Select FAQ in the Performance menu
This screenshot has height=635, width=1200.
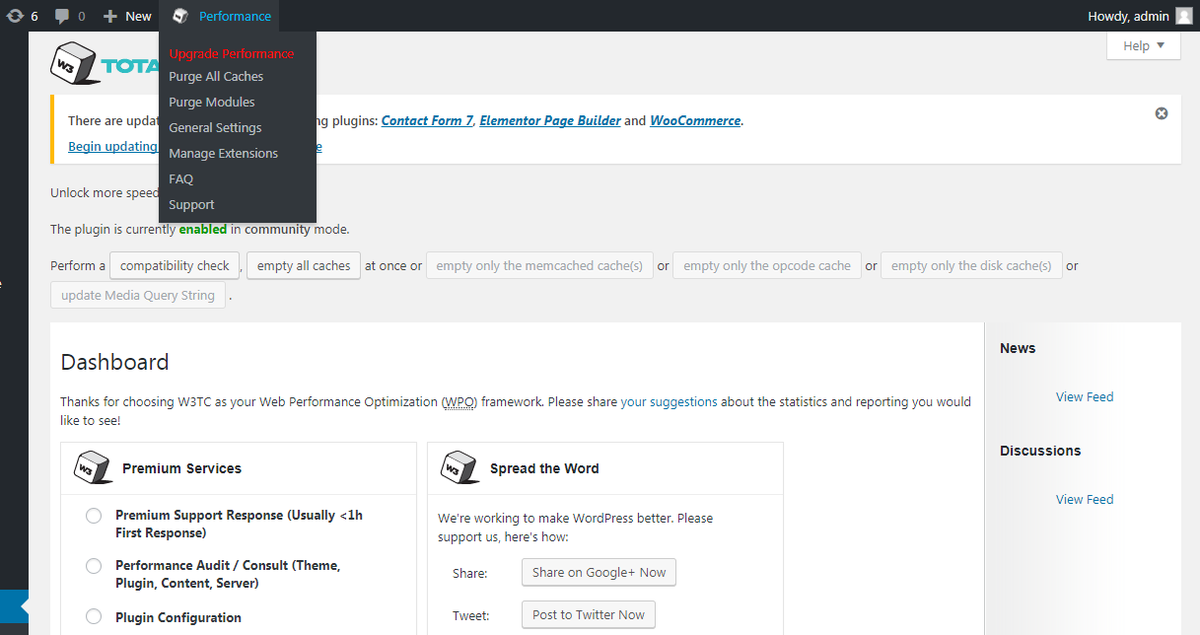click(x=181, y=179)
